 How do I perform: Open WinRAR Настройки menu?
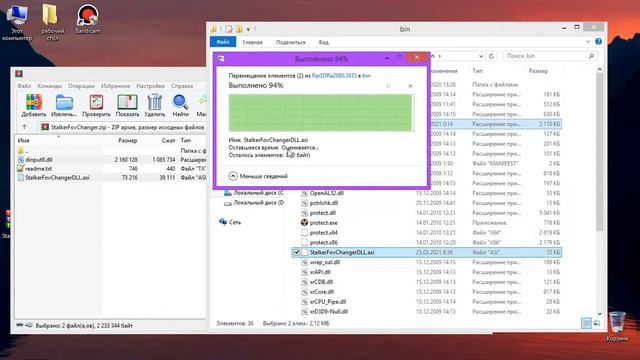point(151,86)
